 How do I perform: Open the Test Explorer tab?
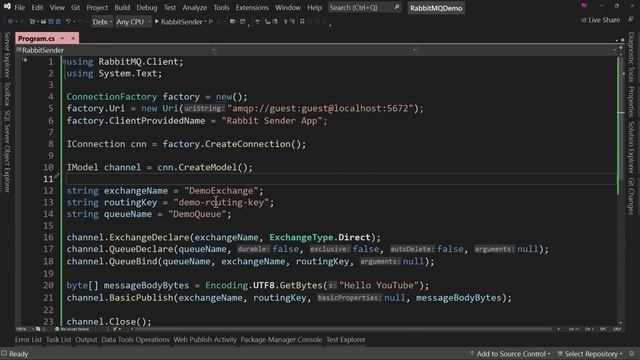point(346,340)
